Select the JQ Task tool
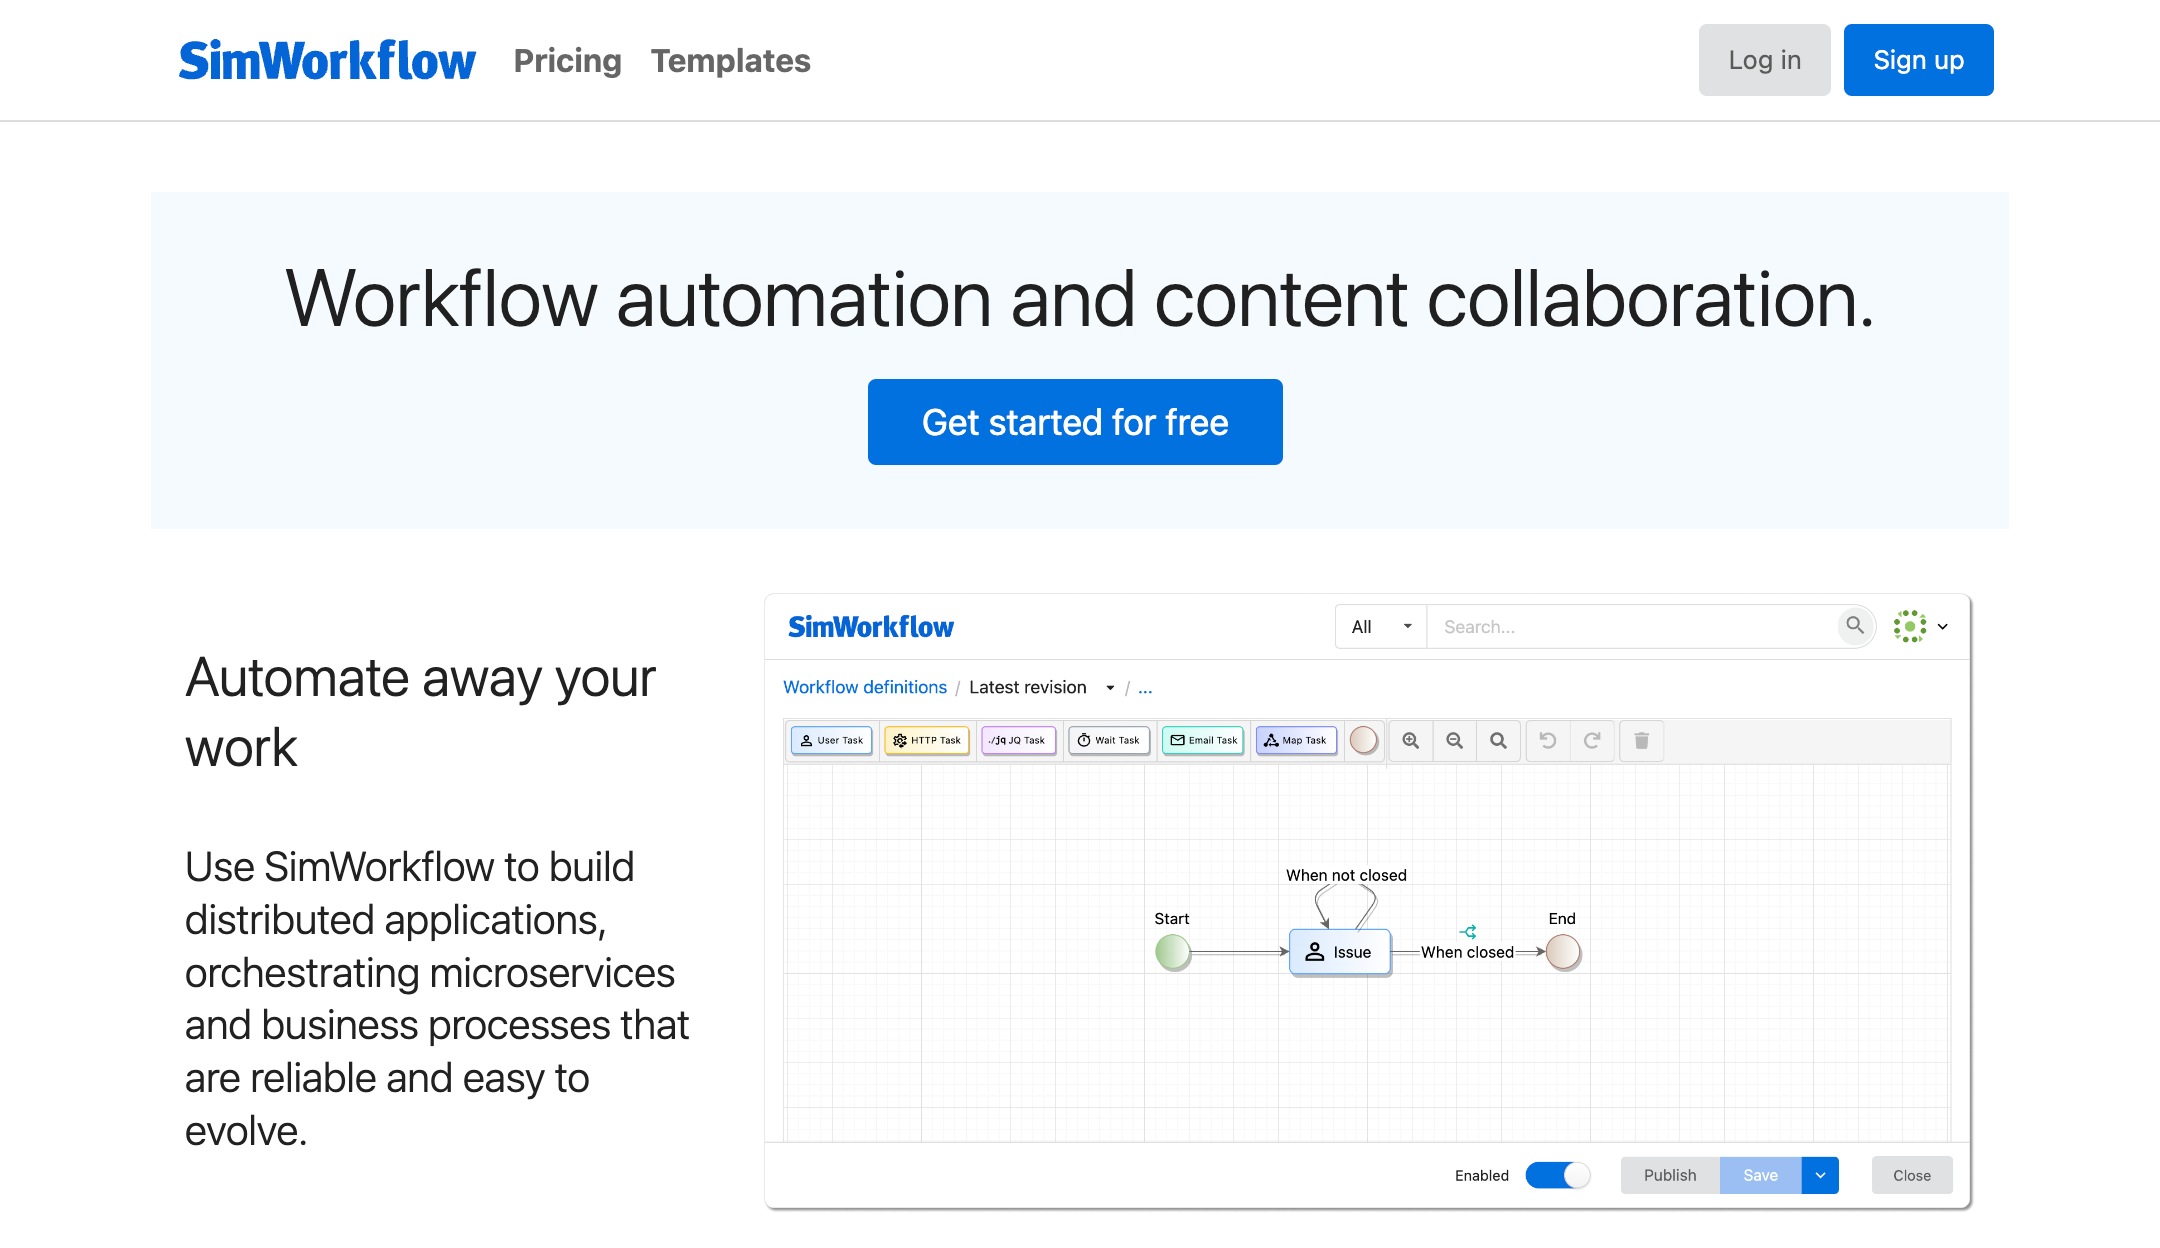The height and width of the screenshot is (1248, 2160). click(x=1018, y=741)
